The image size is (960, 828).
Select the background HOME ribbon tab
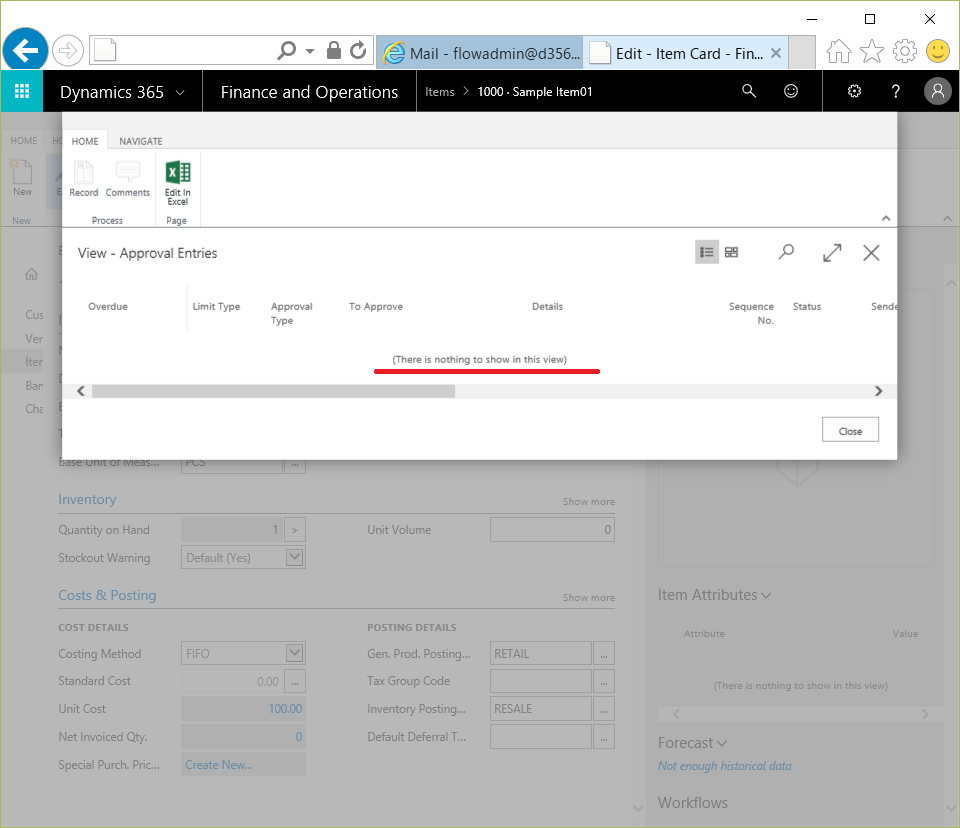tap(23, 141)
